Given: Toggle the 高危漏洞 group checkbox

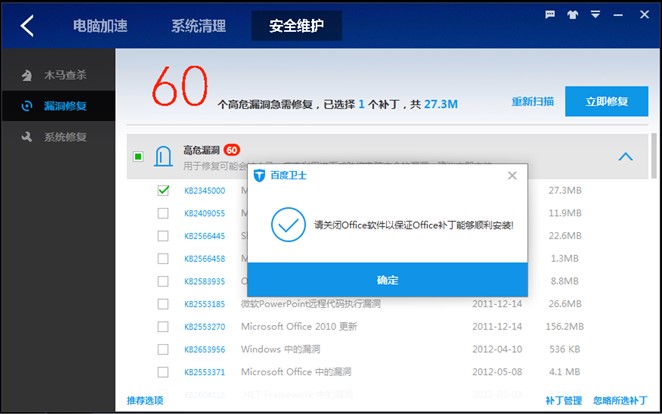Looking at the screenshot, I should [138, 157].
